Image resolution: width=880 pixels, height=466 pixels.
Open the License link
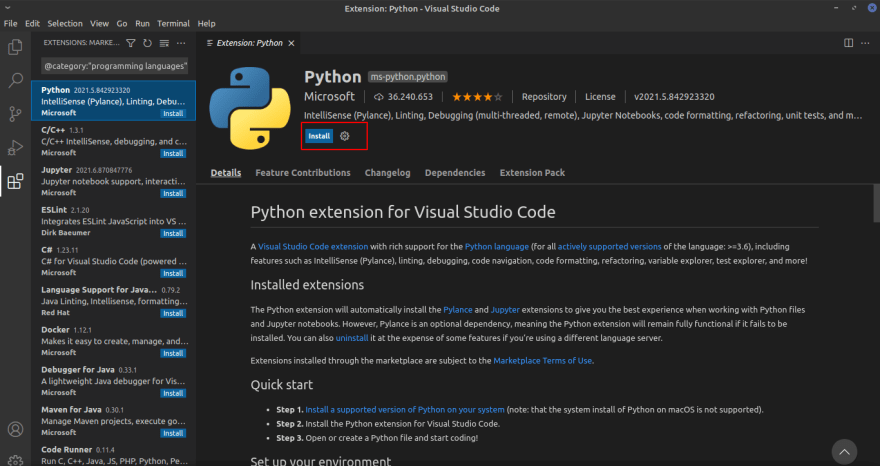600,97
